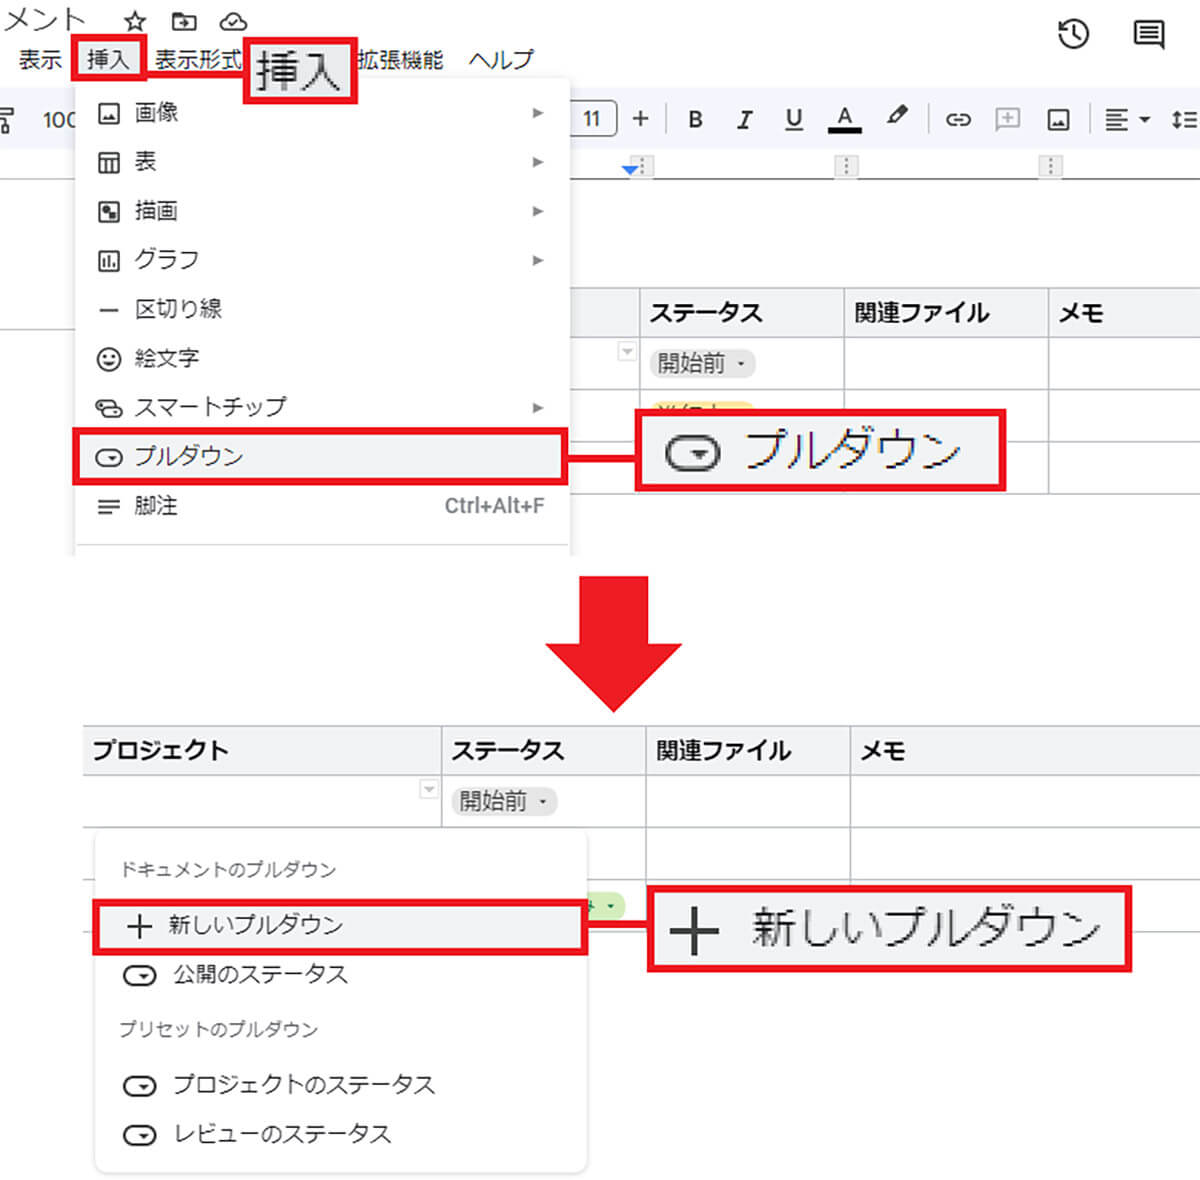Image resolution: width=1200 pixels, height=1180 pixels.
Task: Click the drawing icon next to 描画
Action: coord(109,211)
